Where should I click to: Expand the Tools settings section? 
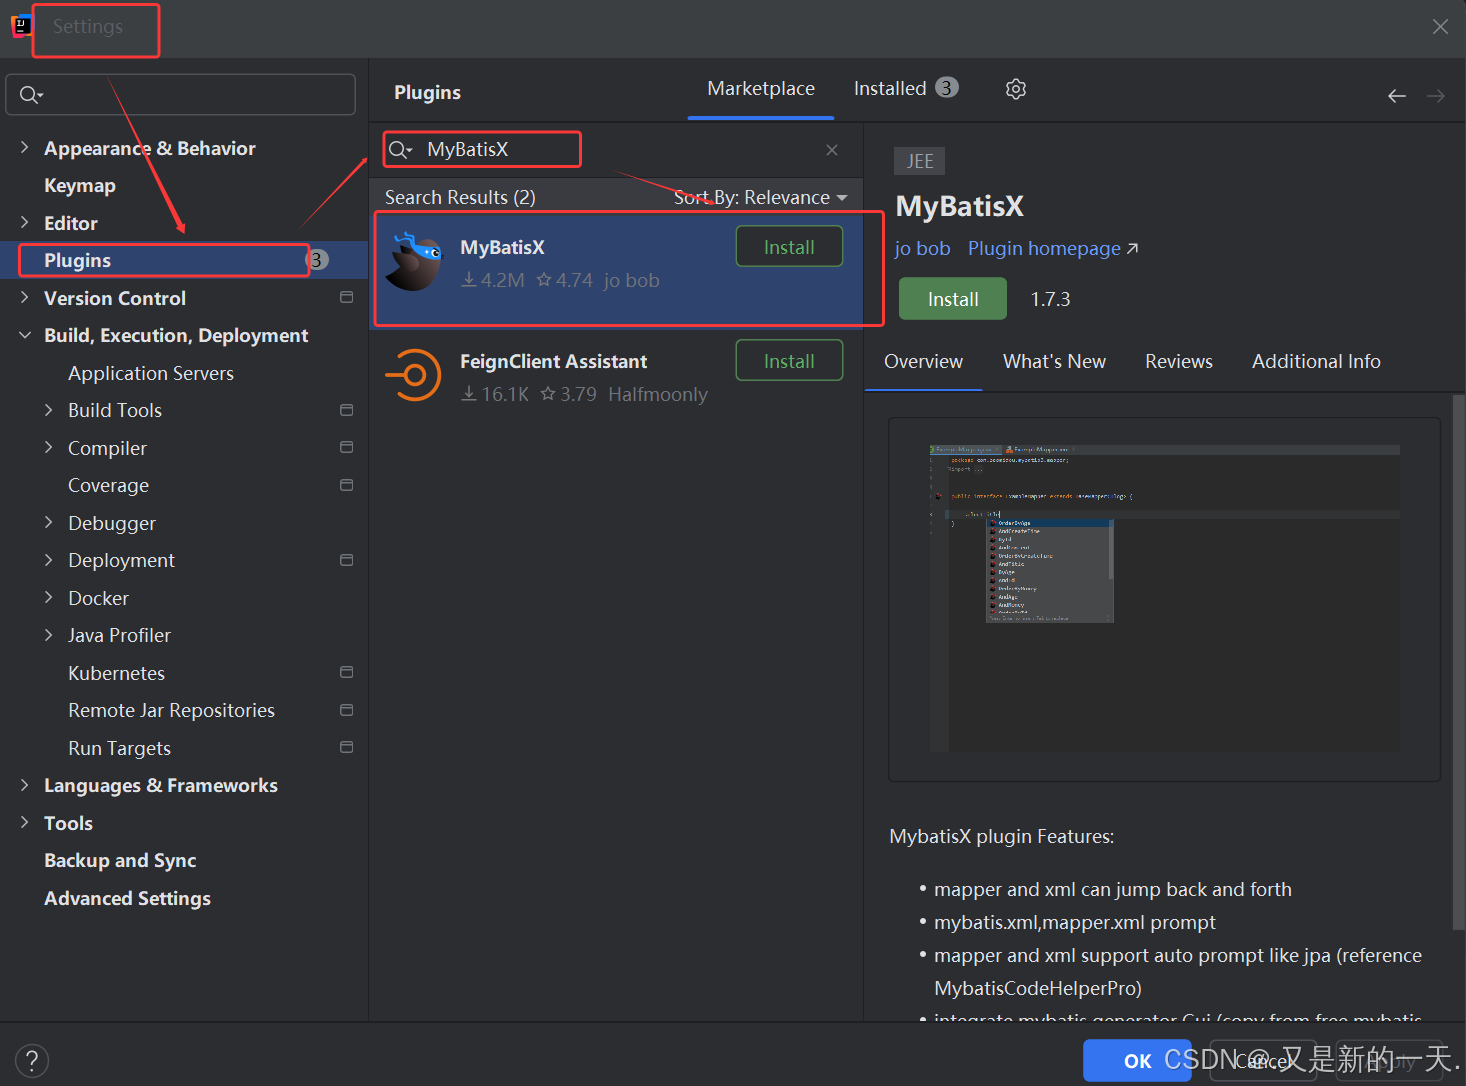pos(24,823)
